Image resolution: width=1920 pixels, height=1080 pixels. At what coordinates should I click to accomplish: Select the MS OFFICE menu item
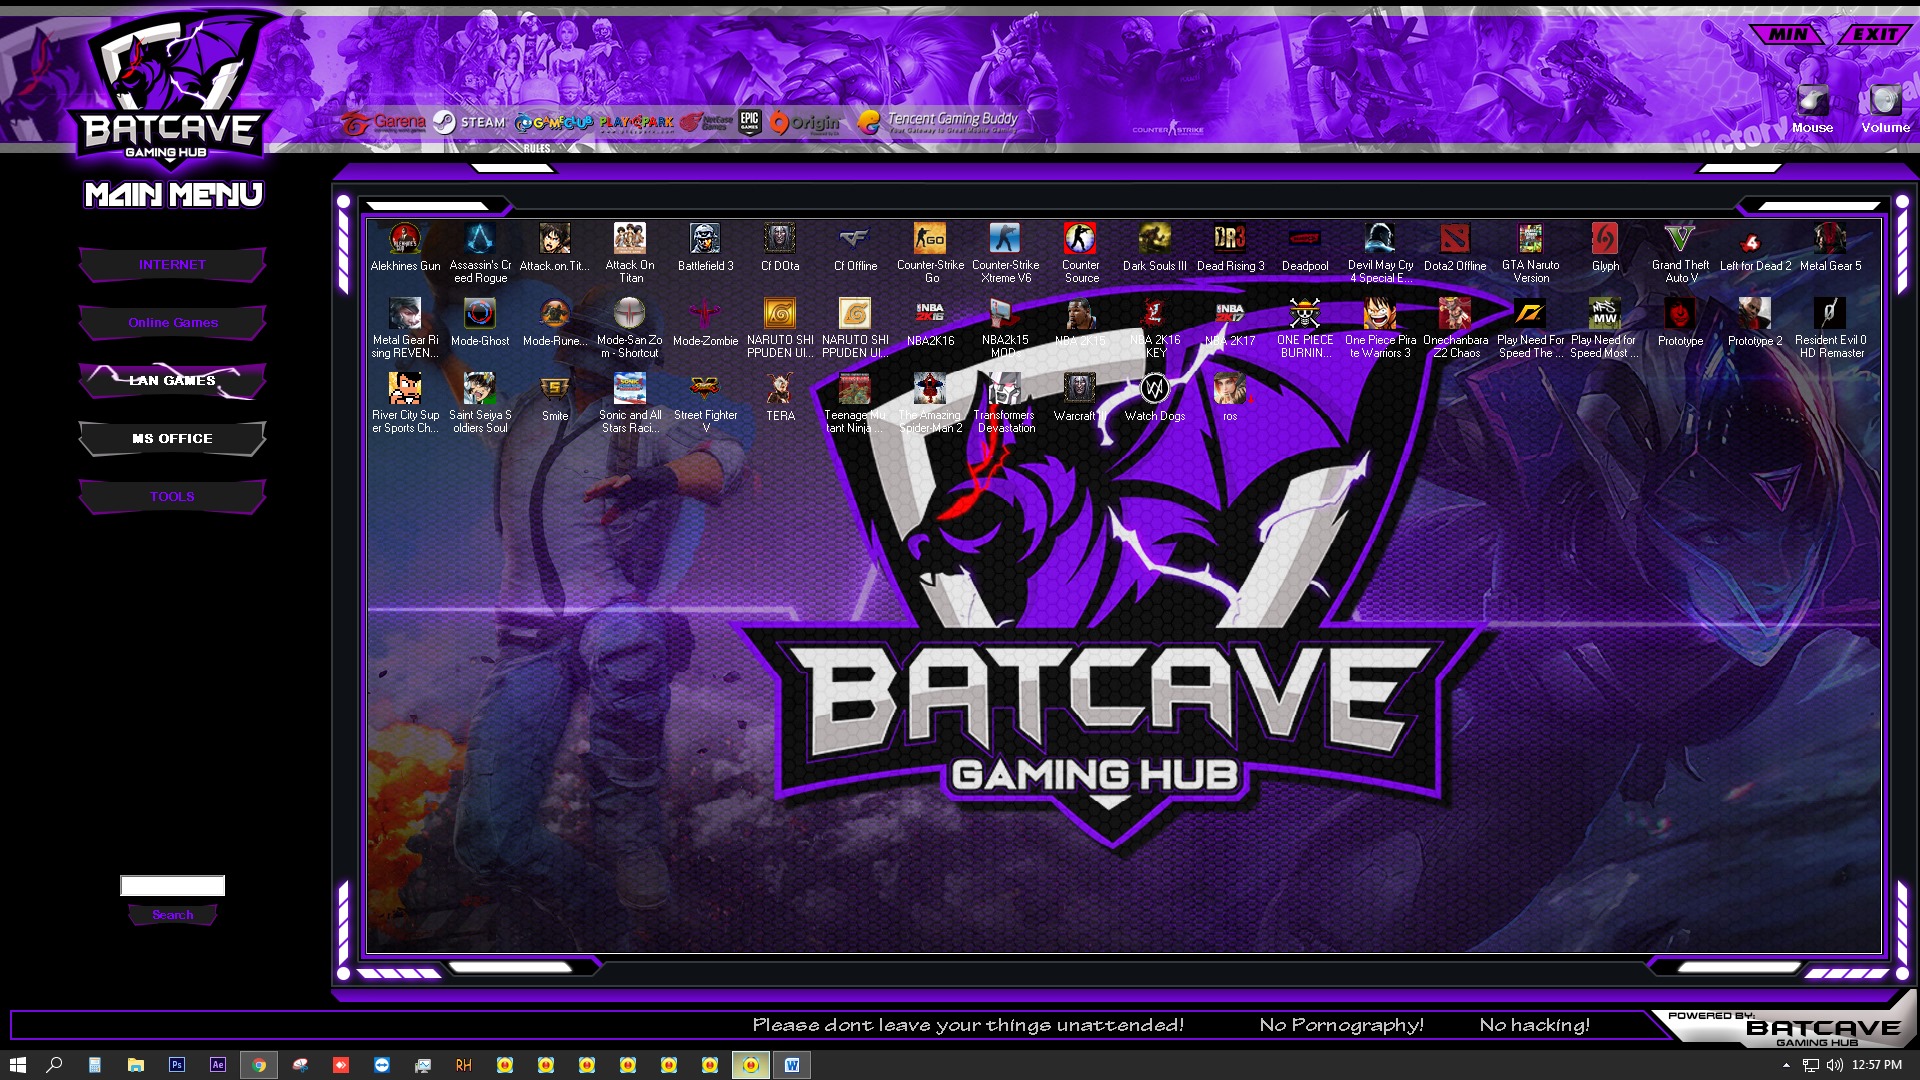click(172, 439)
